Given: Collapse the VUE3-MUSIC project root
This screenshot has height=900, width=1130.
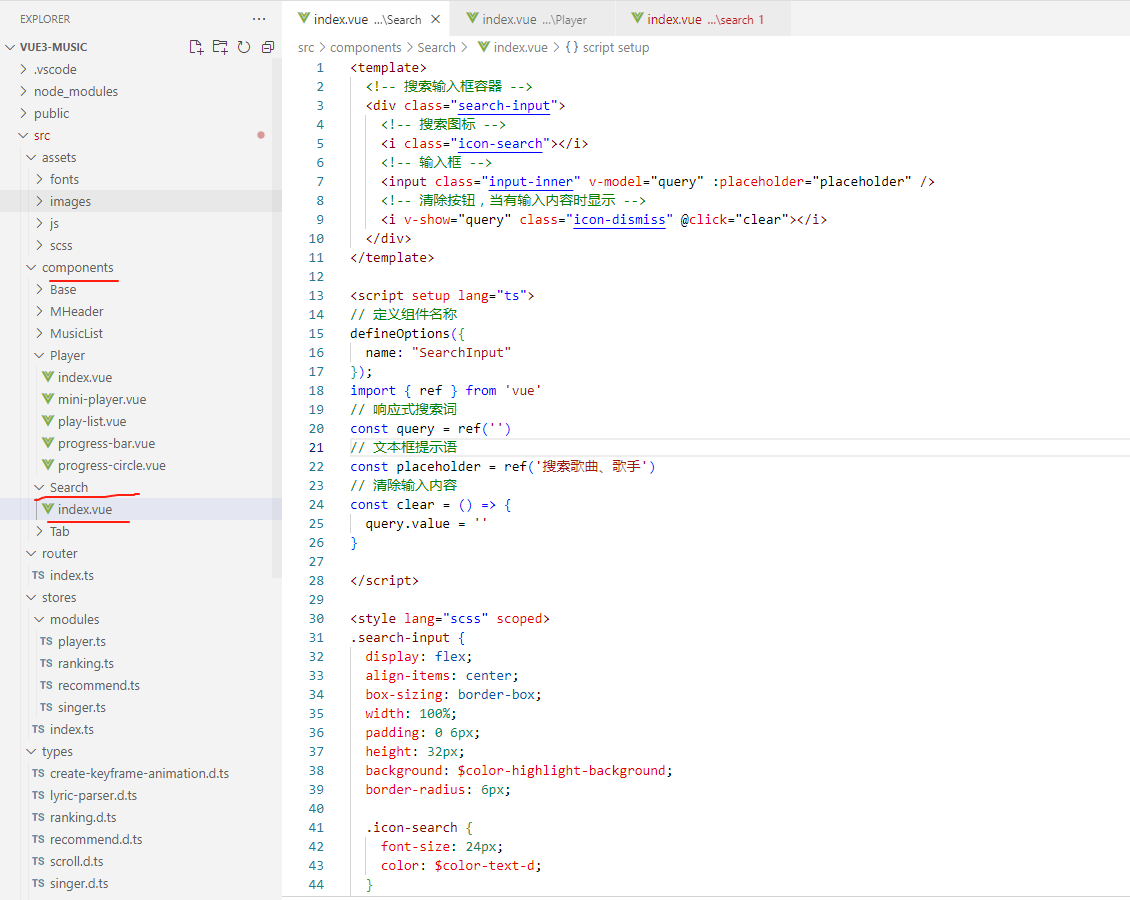Looking at the screenshot, I should pos(54,47).
